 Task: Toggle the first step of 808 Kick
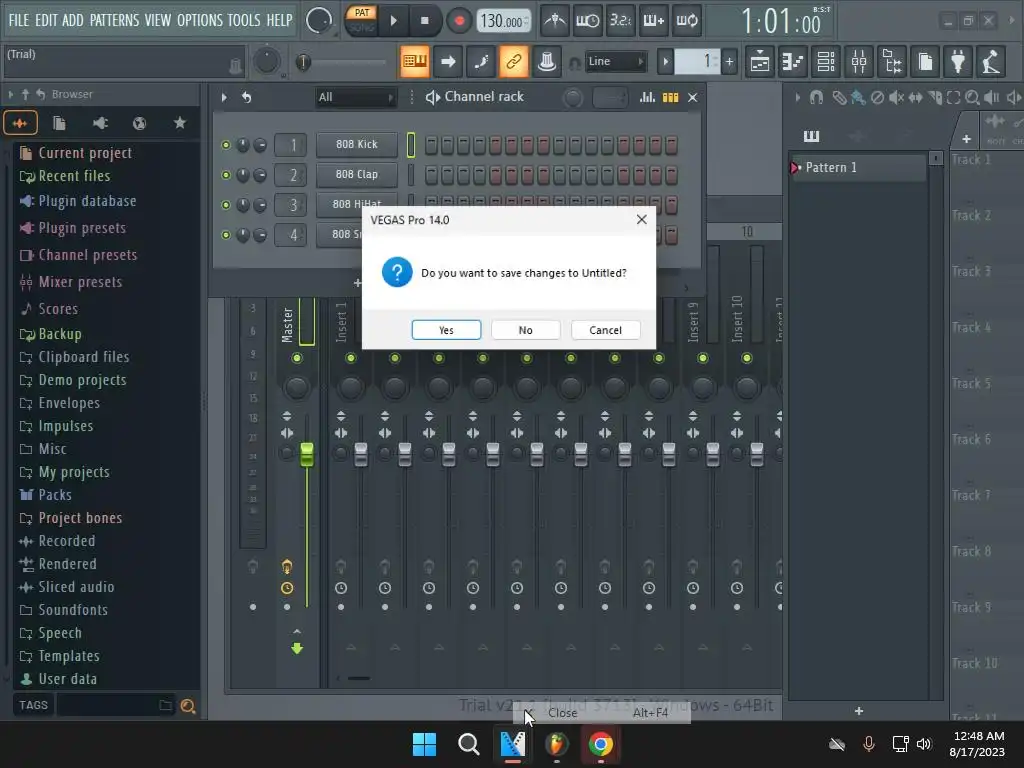tap(431, 145)
